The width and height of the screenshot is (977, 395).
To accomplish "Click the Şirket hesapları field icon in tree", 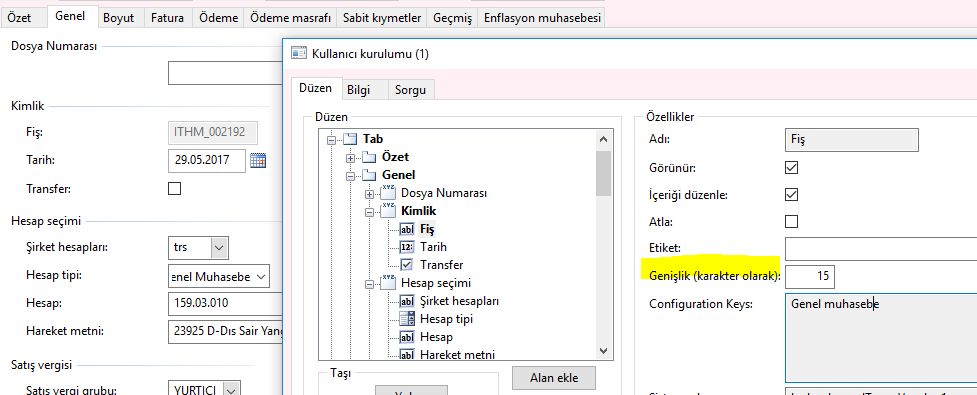I will coord(407,302).
